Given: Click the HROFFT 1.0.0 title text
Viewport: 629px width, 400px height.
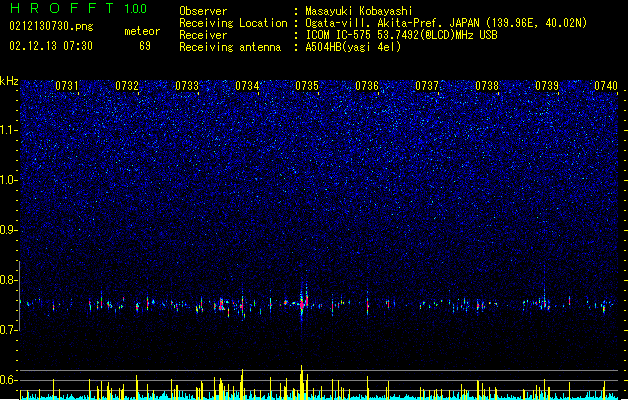Looking at the screenshot, I should tap(79, 8).
